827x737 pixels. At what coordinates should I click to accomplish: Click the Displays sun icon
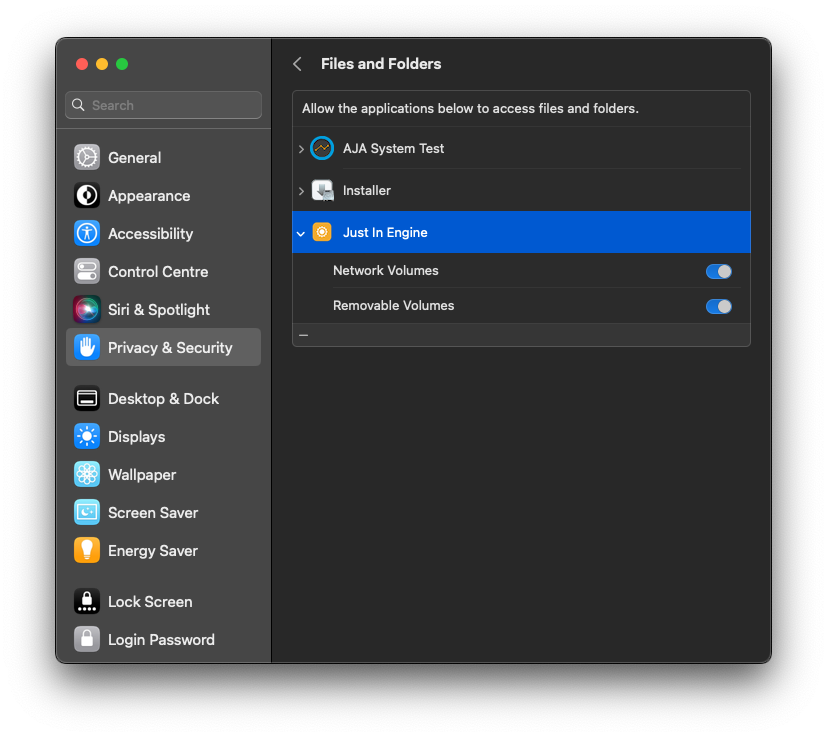point(87,436)
